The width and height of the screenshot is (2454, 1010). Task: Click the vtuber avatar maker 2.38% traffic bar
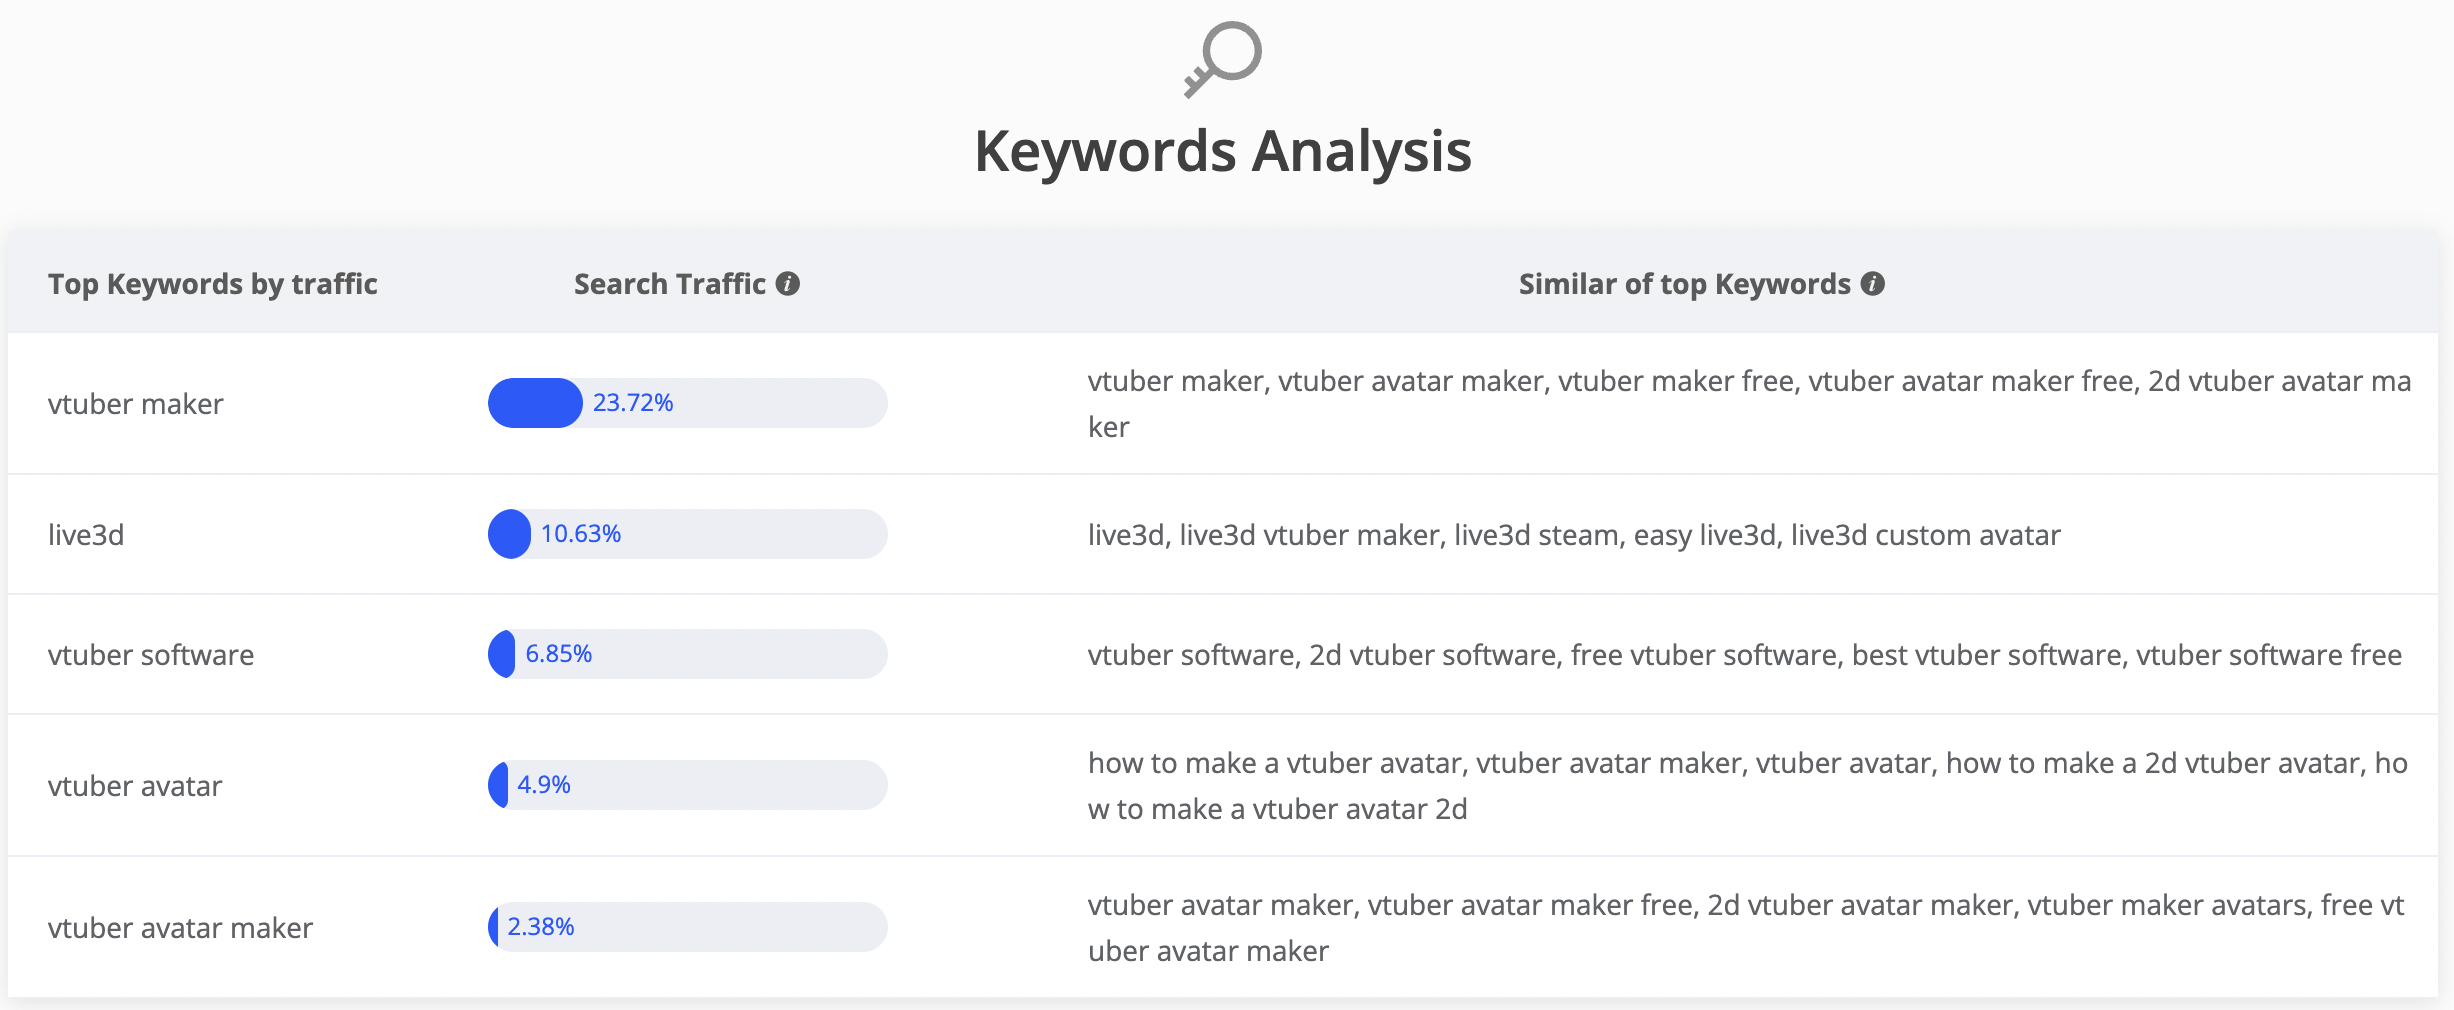pyautogui.click(x=687, y=927)
